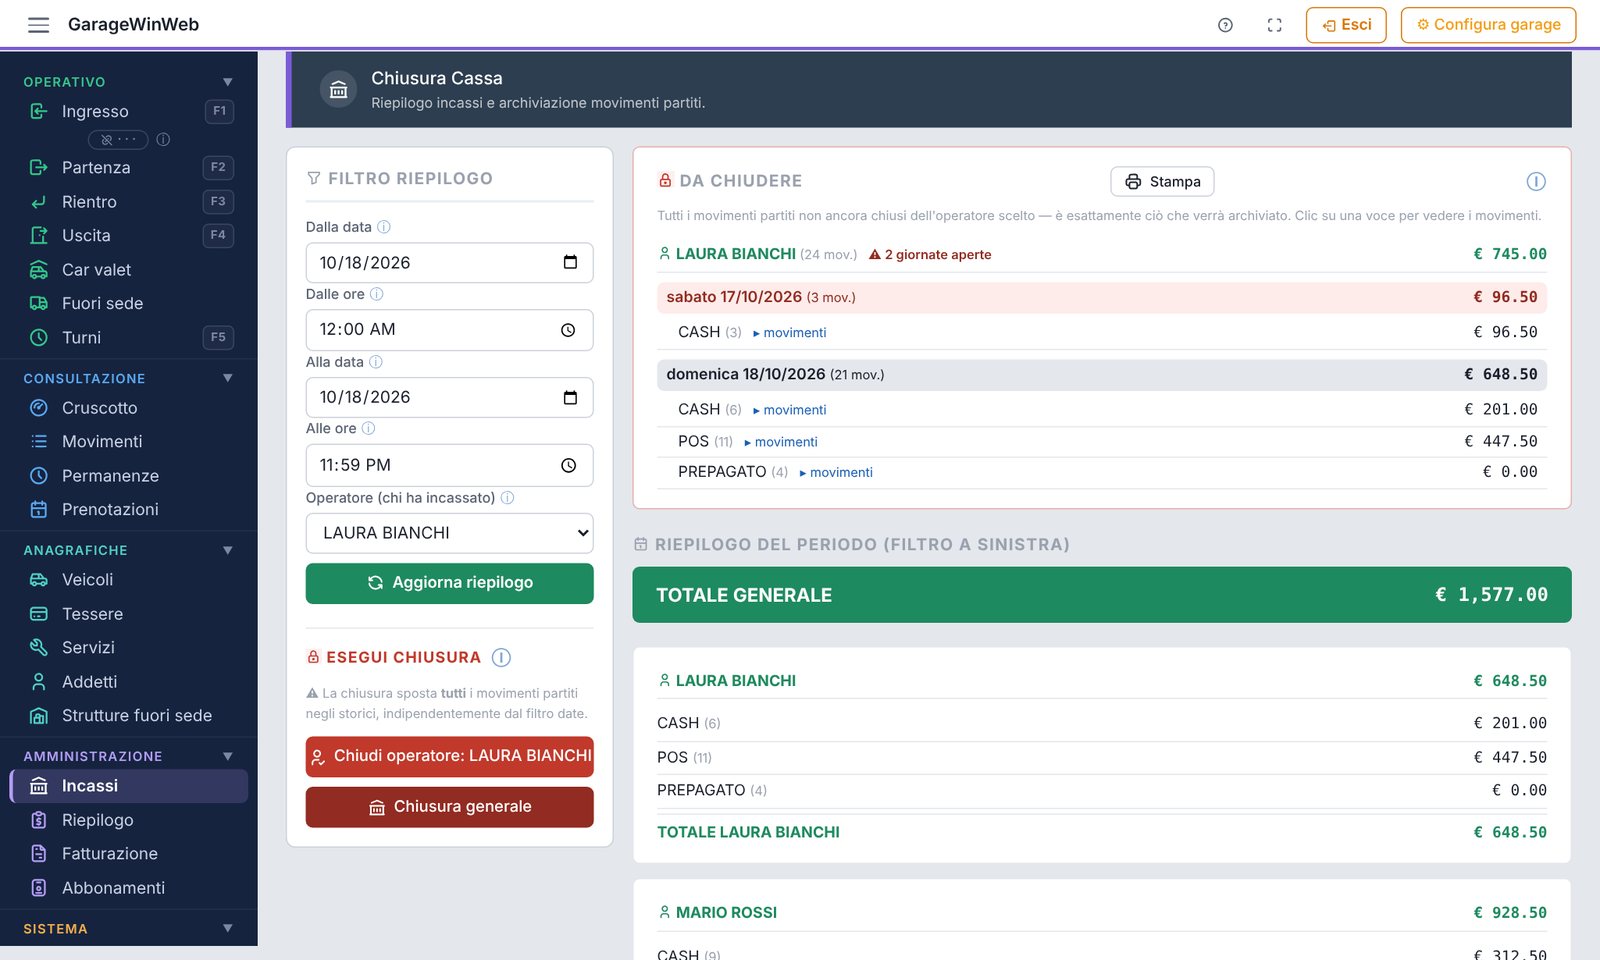Click info icon under Ingresso entry

(x=163, y=140)
